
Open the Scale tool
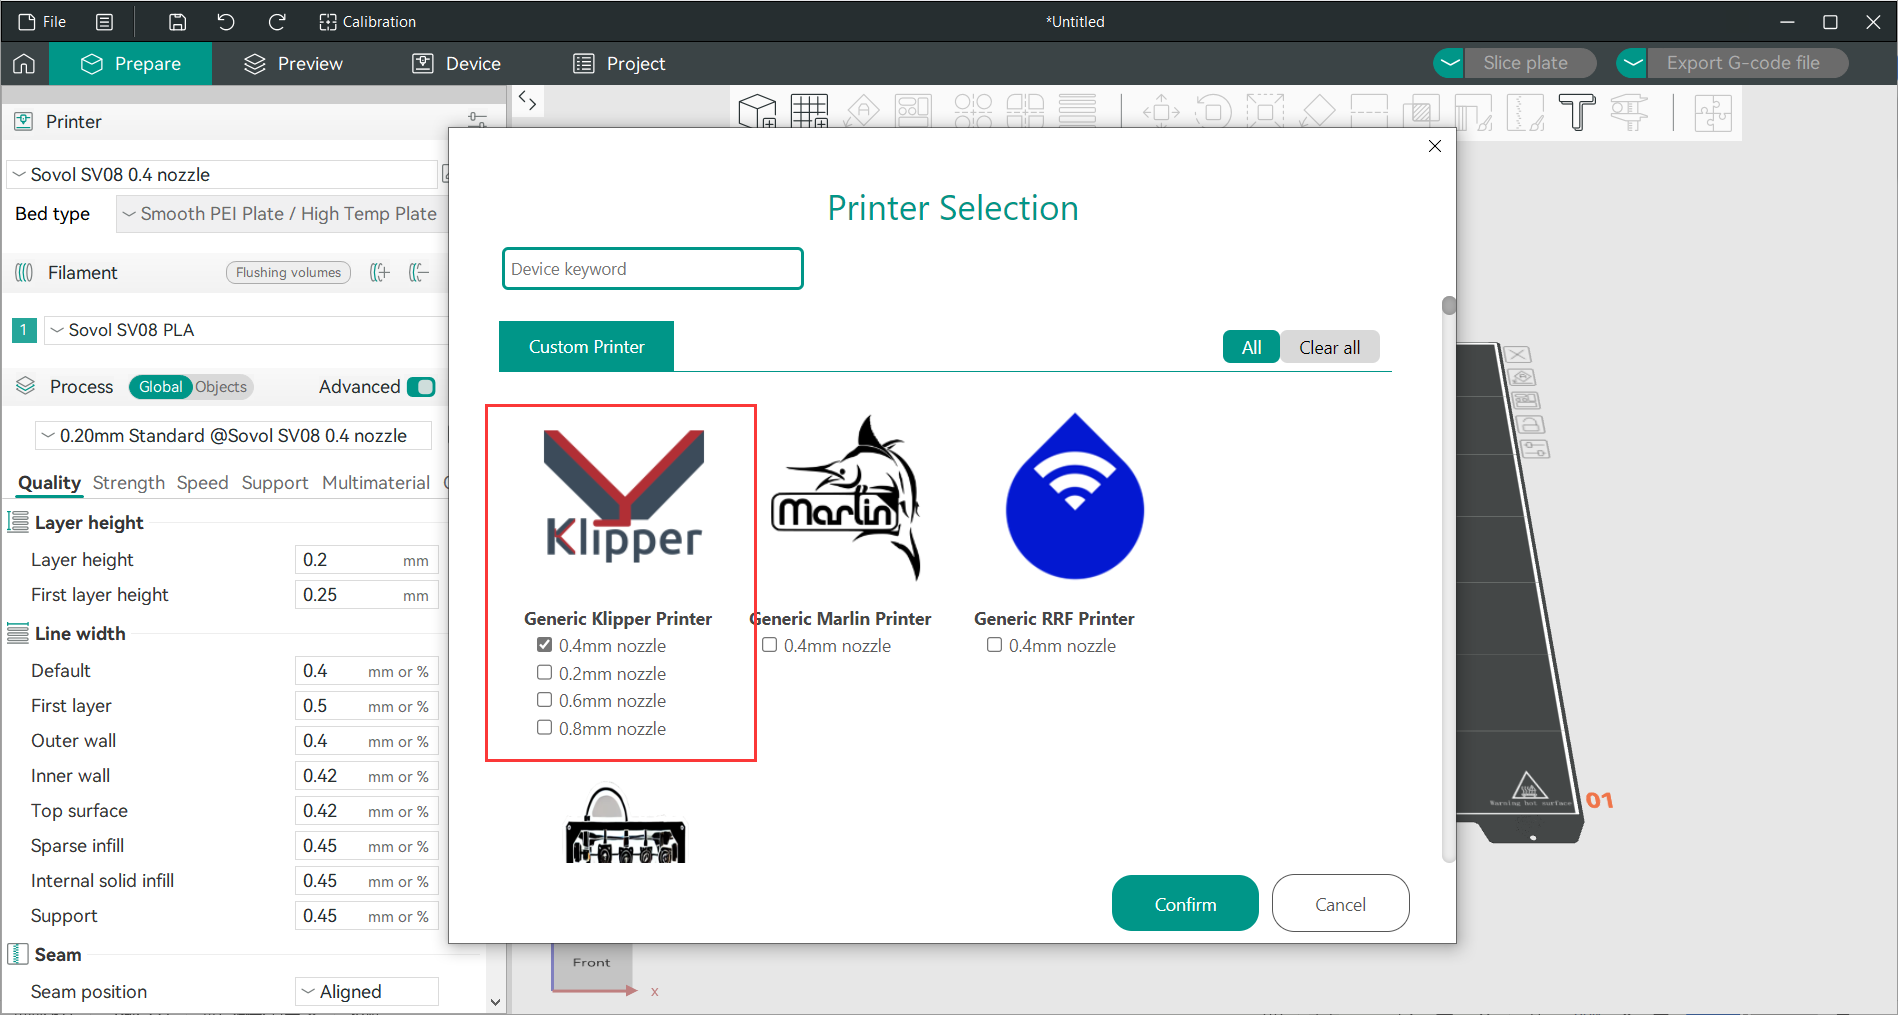point(1265,110)
